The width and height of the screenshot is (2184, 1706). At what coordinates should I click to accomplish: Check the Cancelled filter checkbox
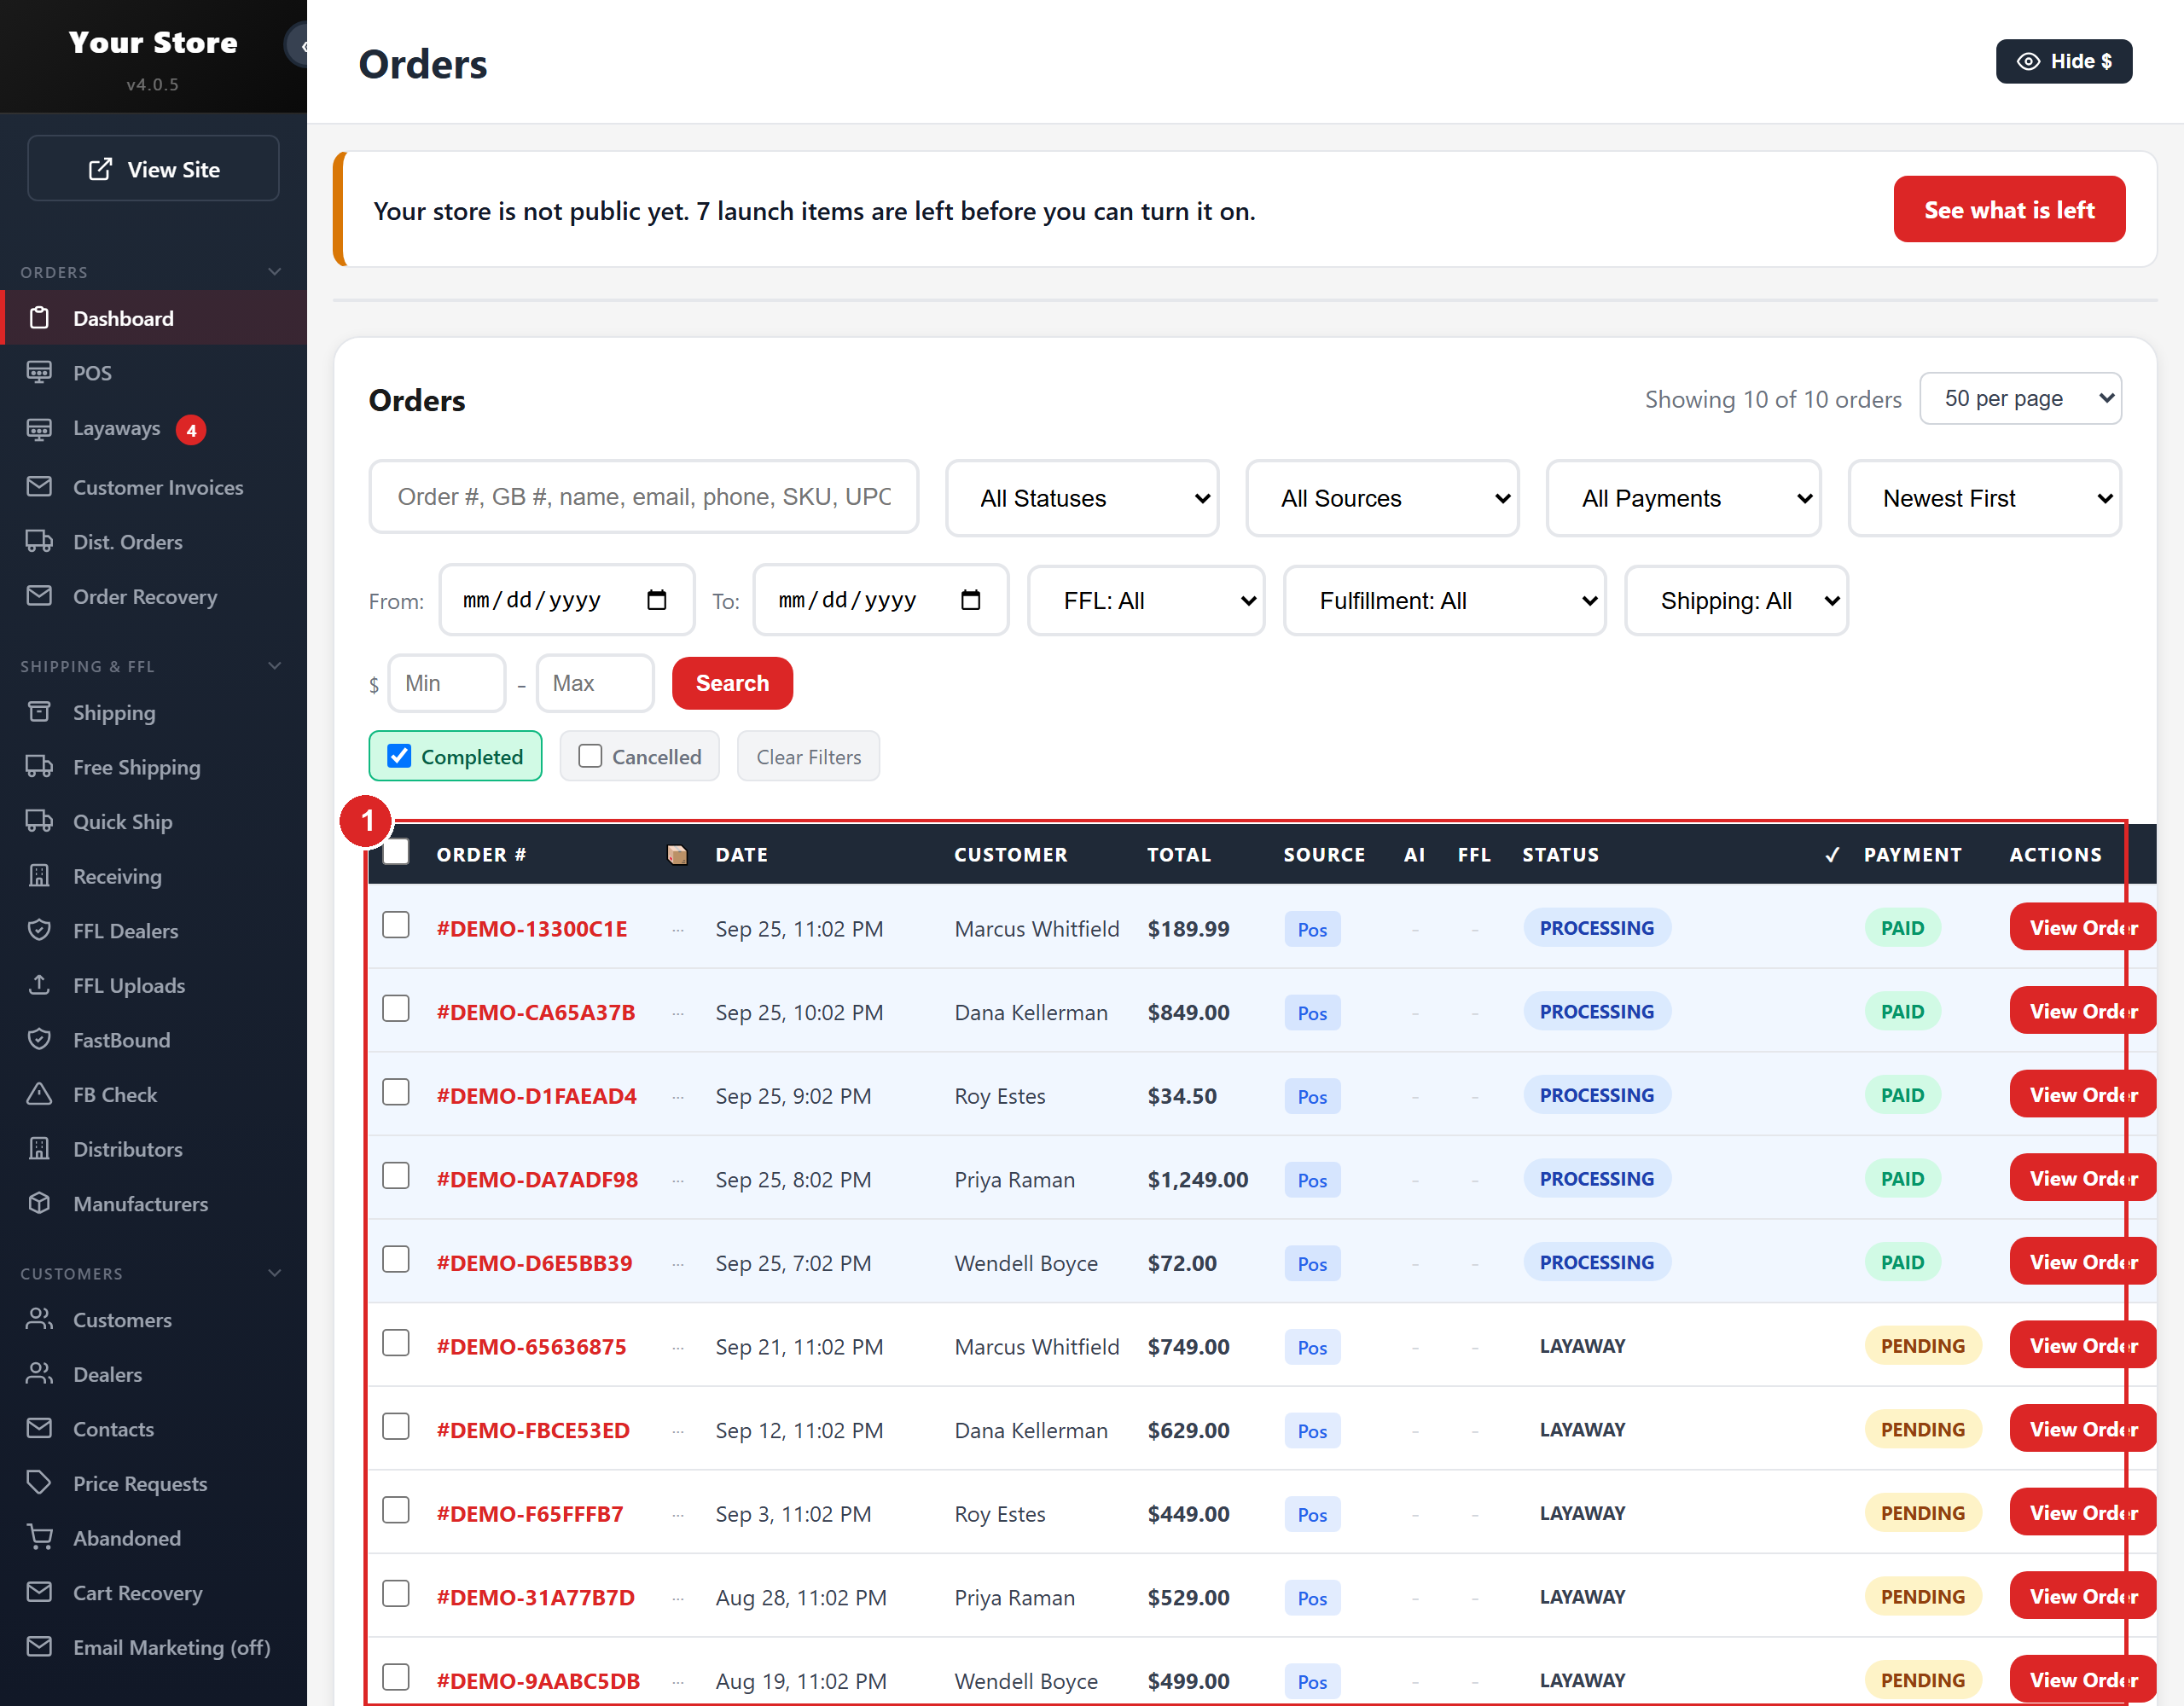point(590,756)
